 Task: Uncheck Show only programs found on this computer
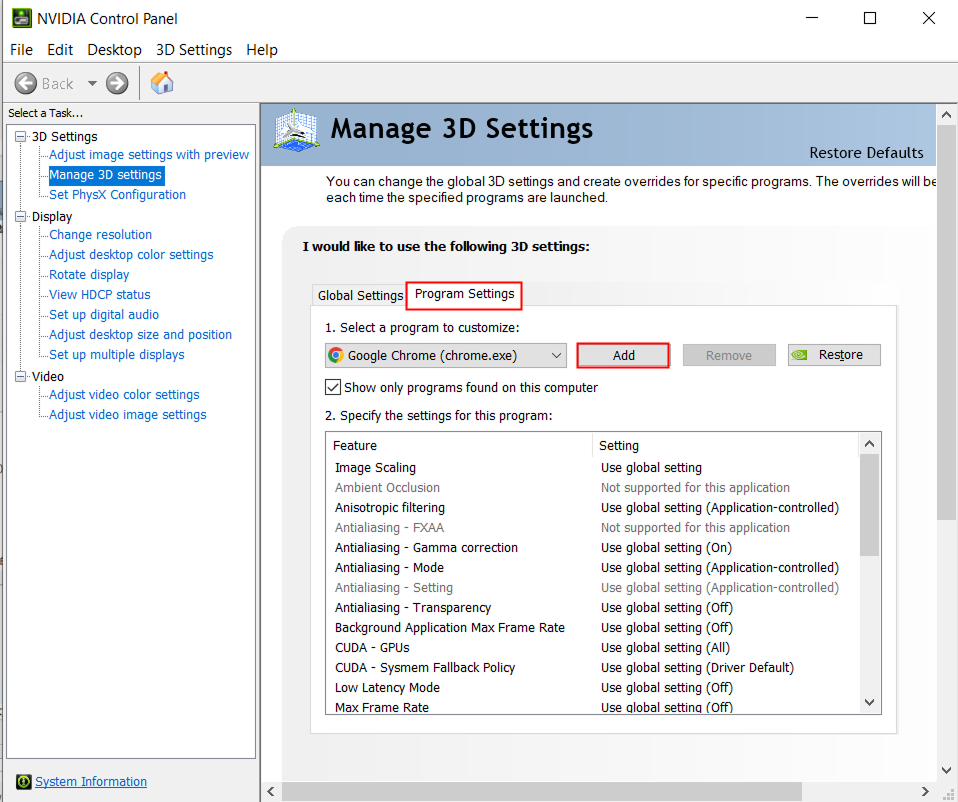pyautogui.click(x=333, y=387)
